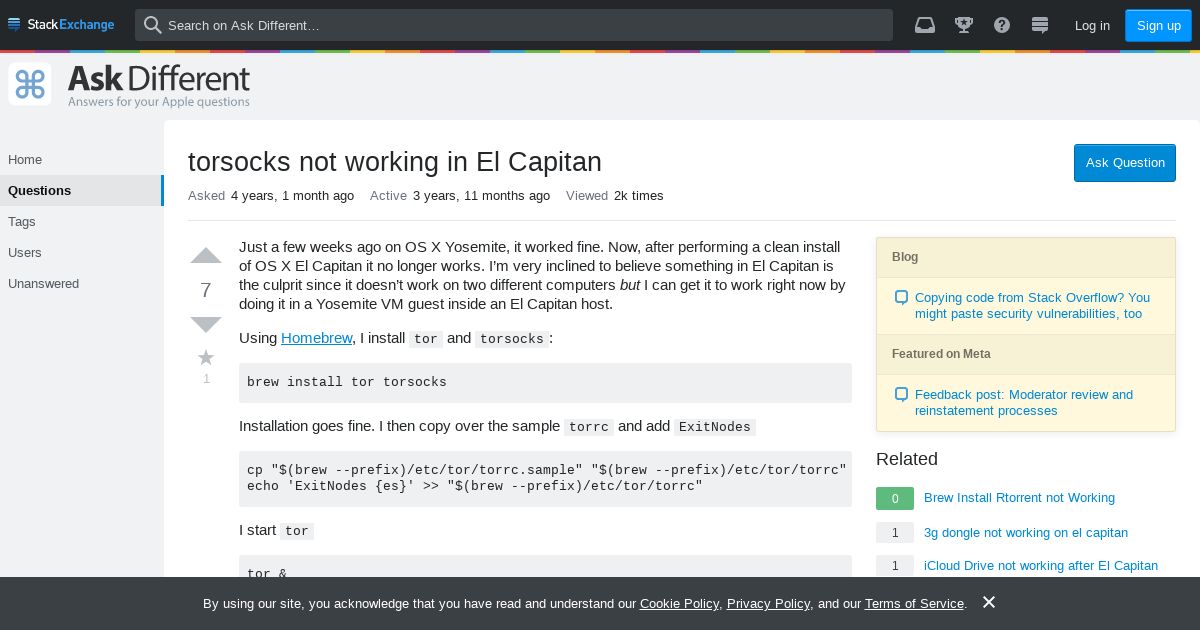Click the search magnifier icon
The height and width of the screenshot is (630, 1200).
point(152,25)
